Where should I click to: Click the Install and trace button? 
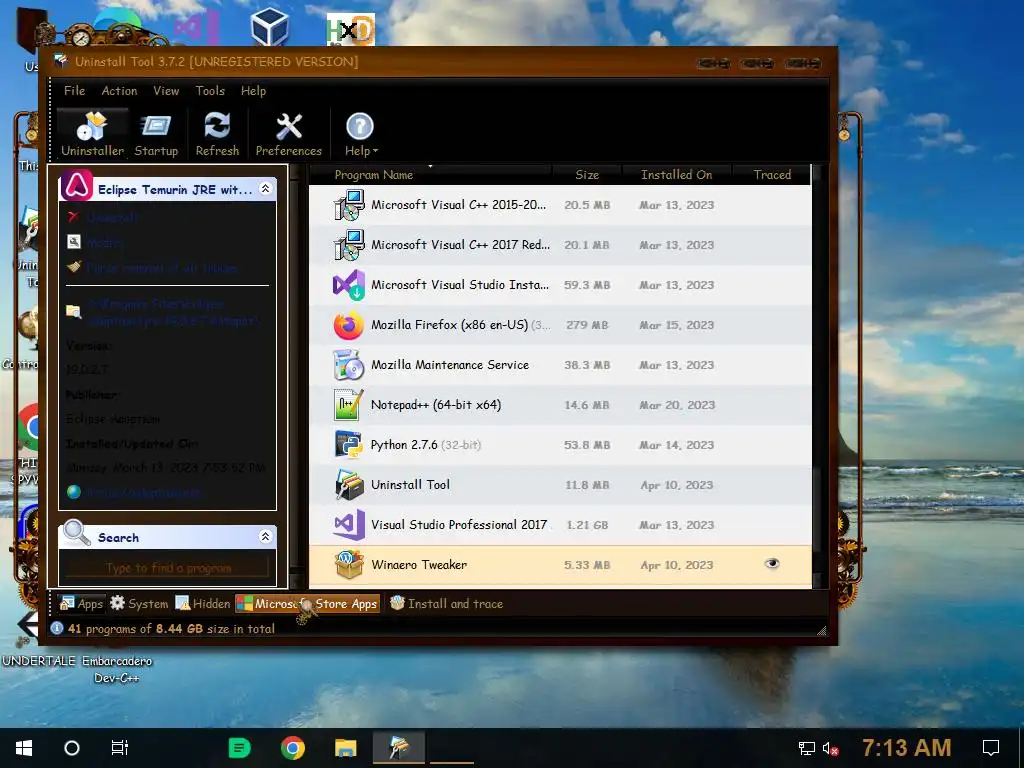447,603
